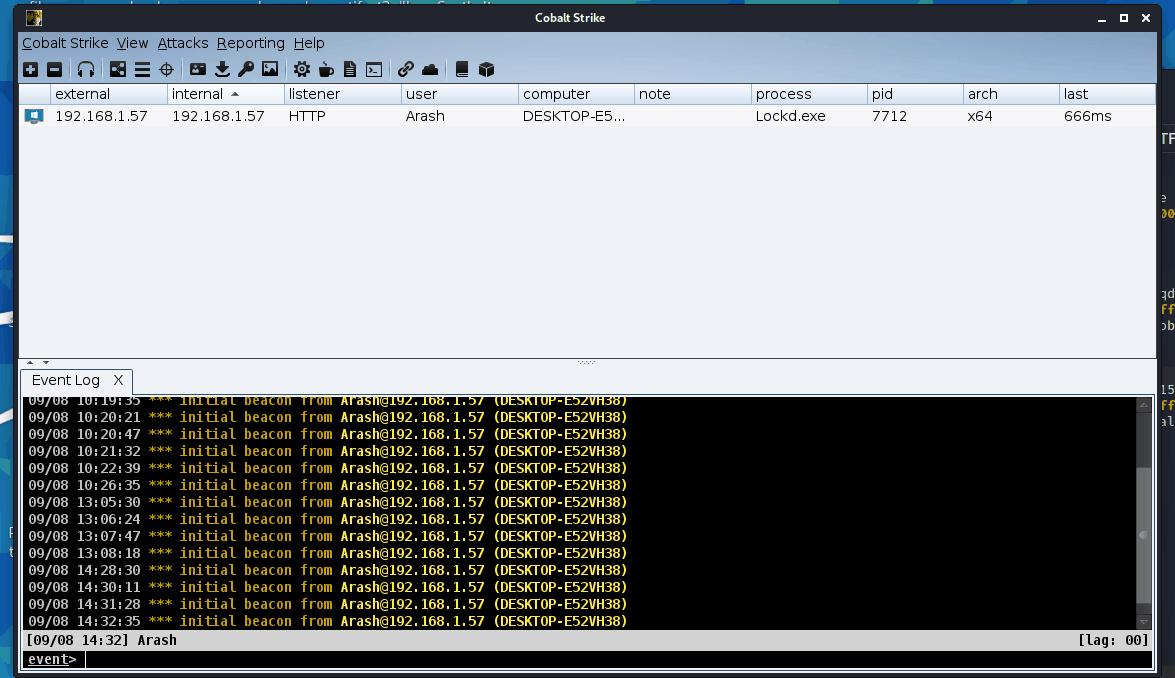Click the 09/08 13:05:30 initial beacon log line
Image resolution: width=1175 pixels, height=678 pixels.
coord(327,502)
